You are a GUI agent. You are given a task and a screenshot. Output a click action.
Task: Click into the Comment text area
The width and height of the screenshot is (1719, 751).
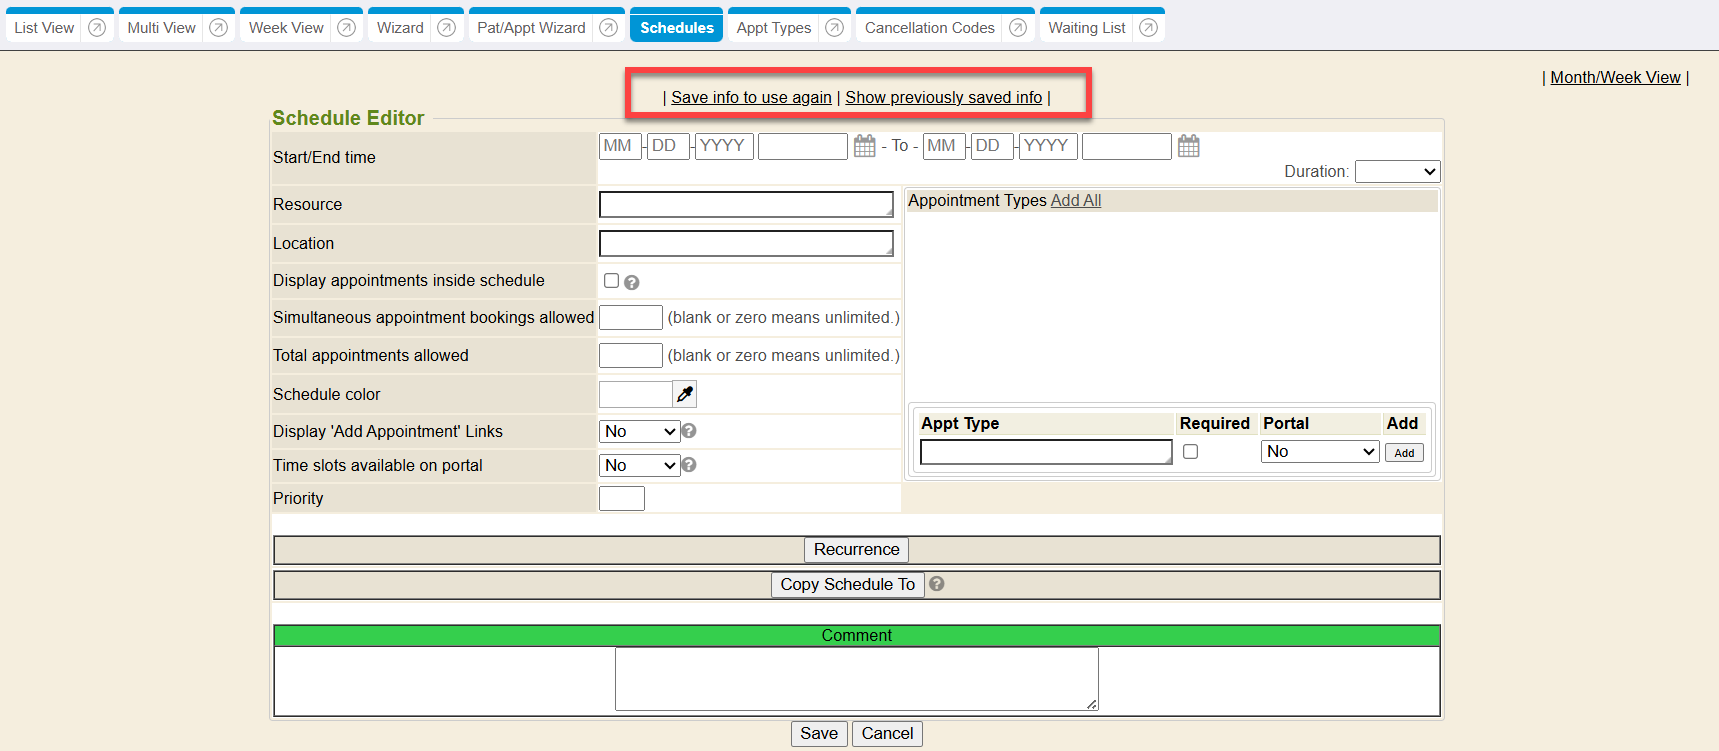pos(856,679)
